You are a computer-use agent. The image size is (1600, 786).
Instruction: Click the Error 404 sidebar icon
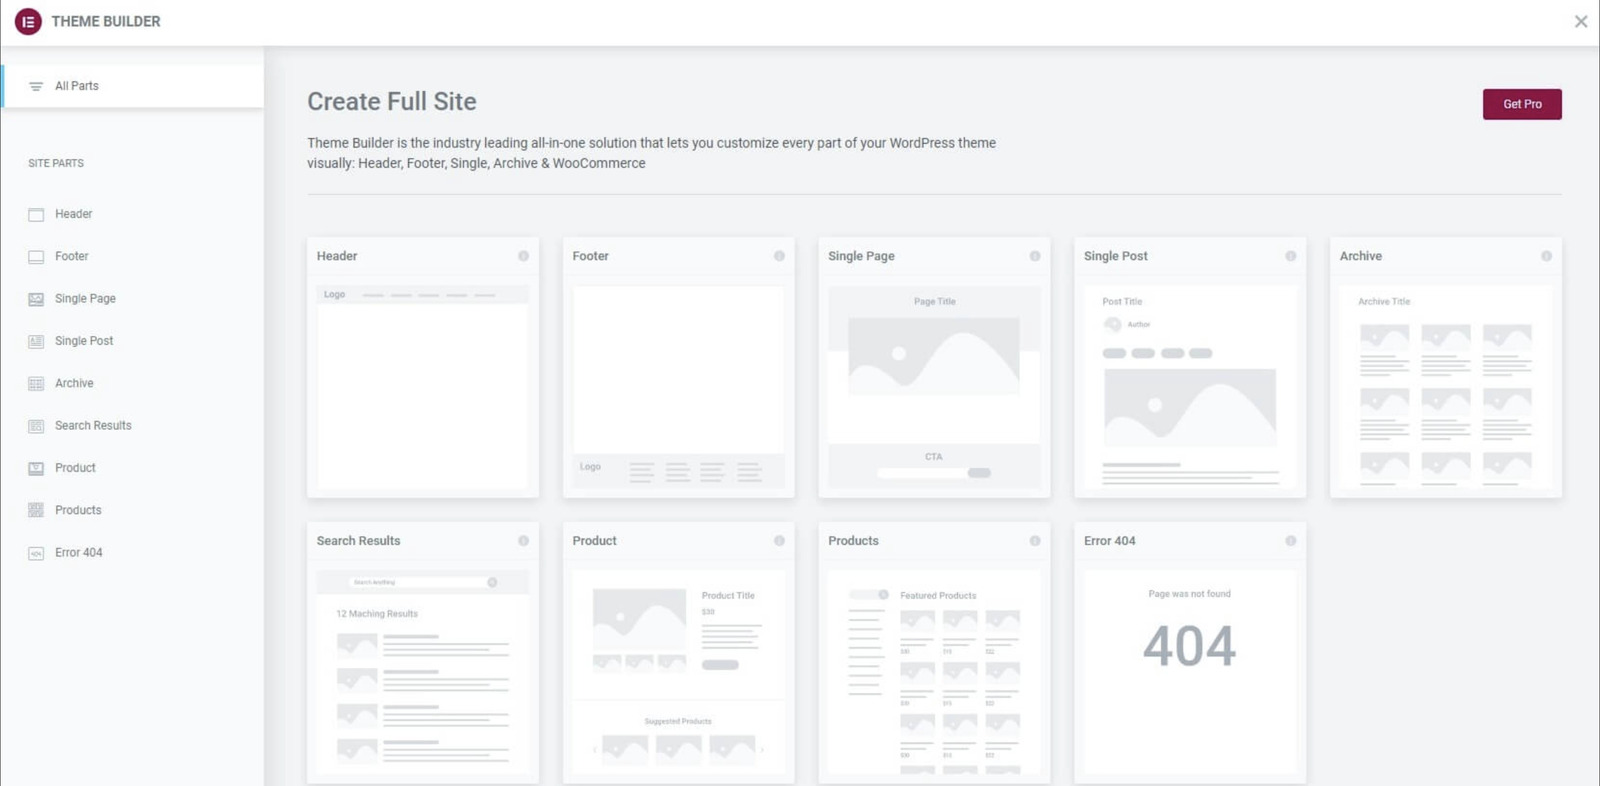pyautogui.click(x=36, y=553)
